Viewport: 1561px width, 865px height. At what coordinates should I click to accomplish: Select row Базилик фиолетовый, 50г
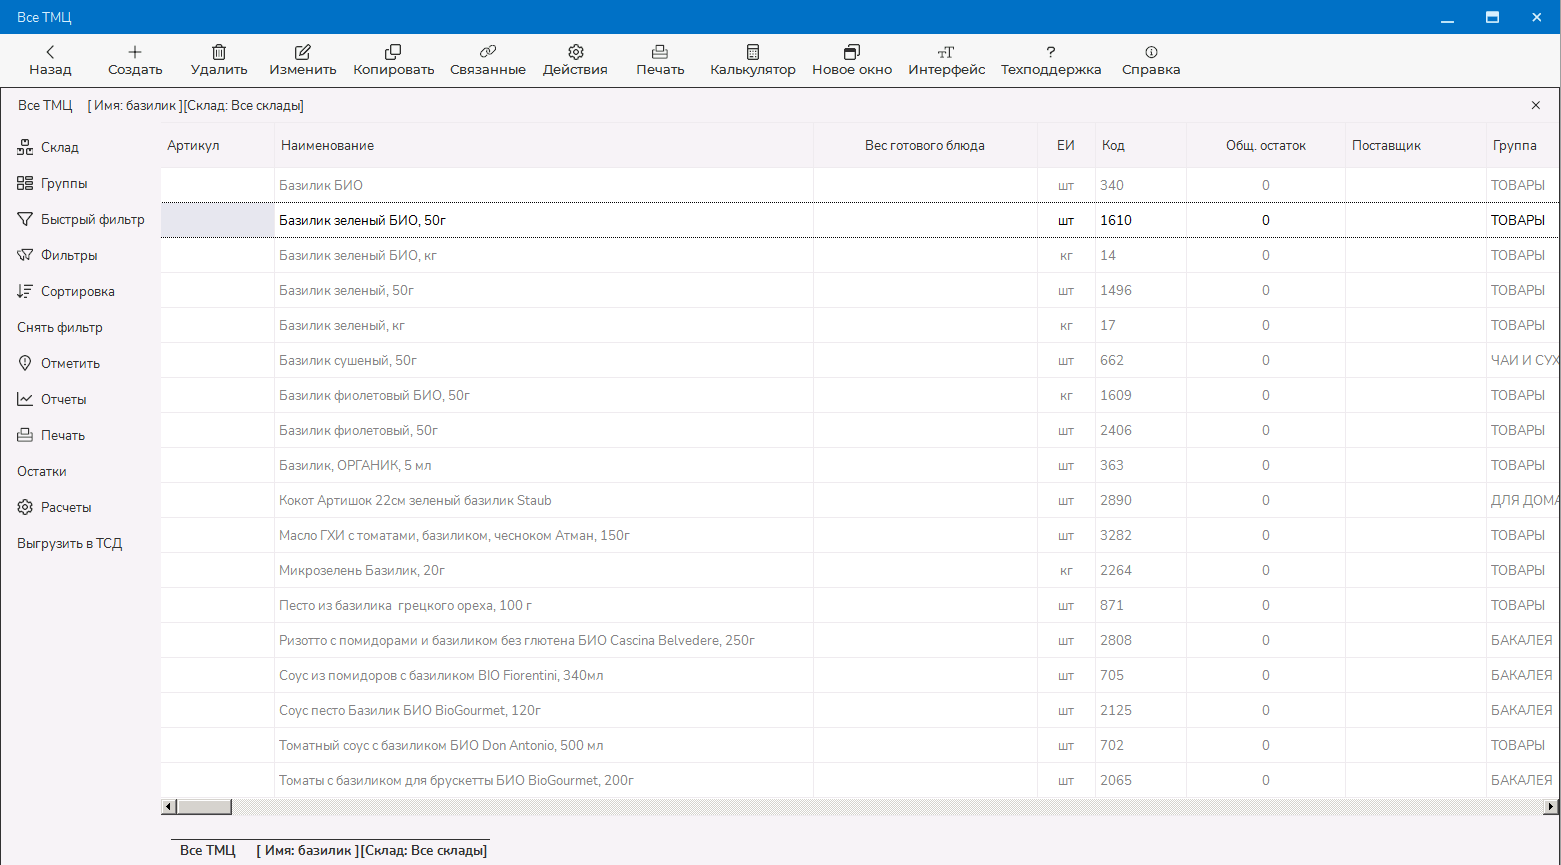pyautogui.click(x=860, y=430)
